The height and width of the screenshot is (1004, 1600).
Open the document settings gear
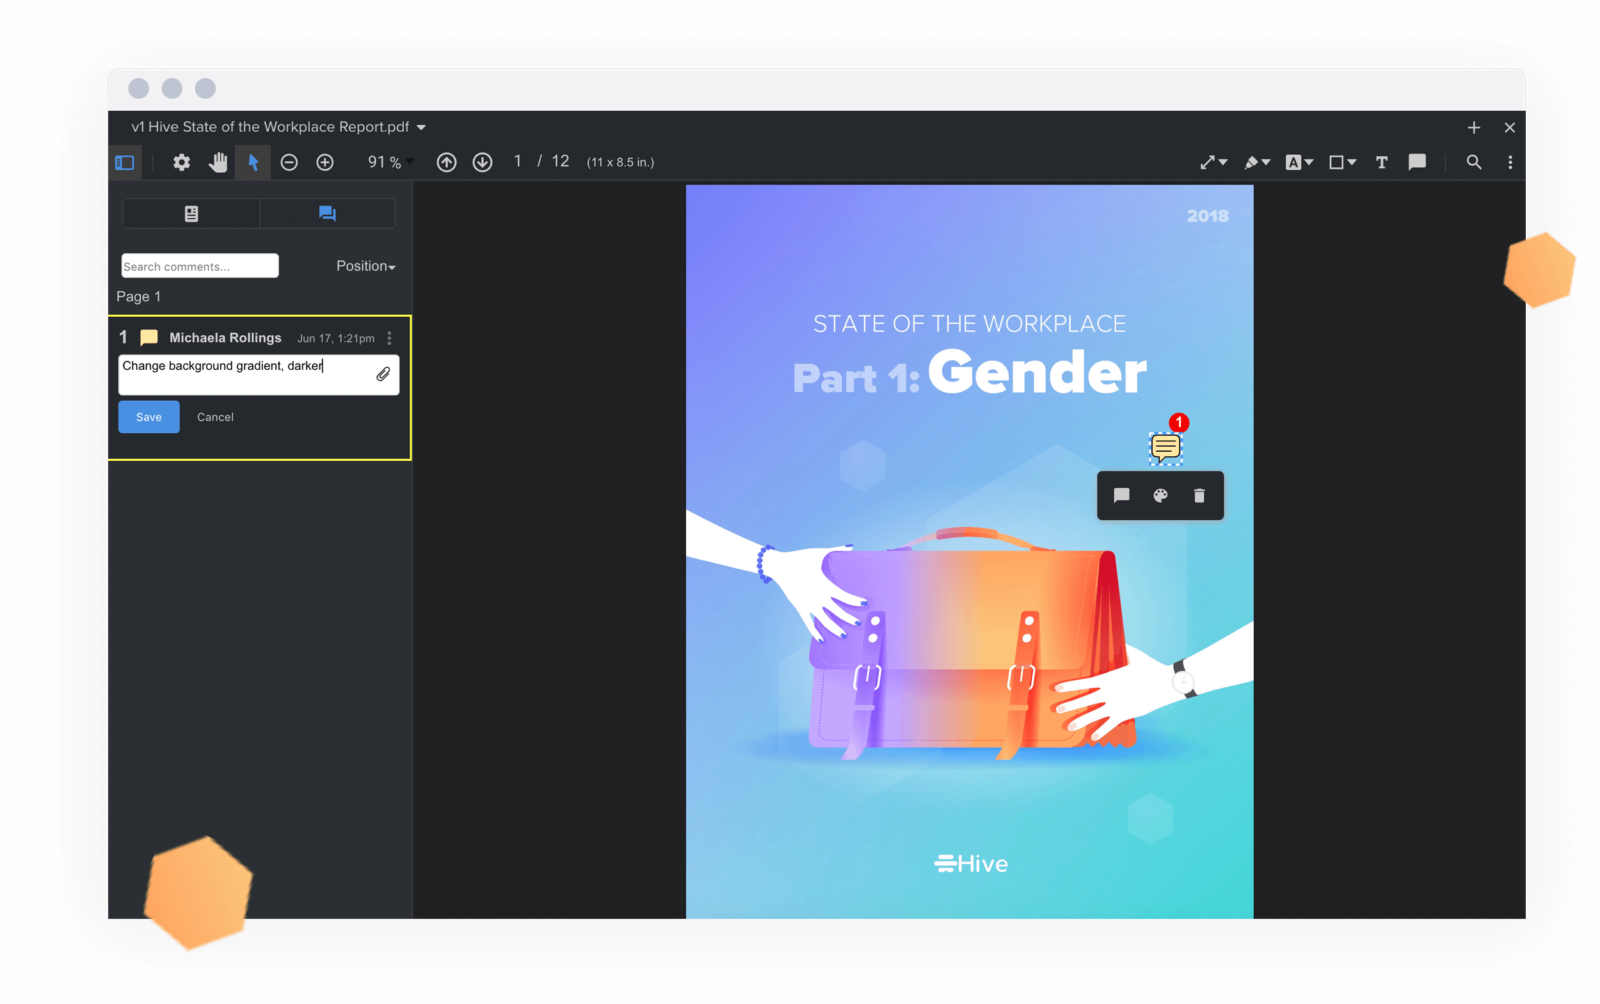coord(181,161)
